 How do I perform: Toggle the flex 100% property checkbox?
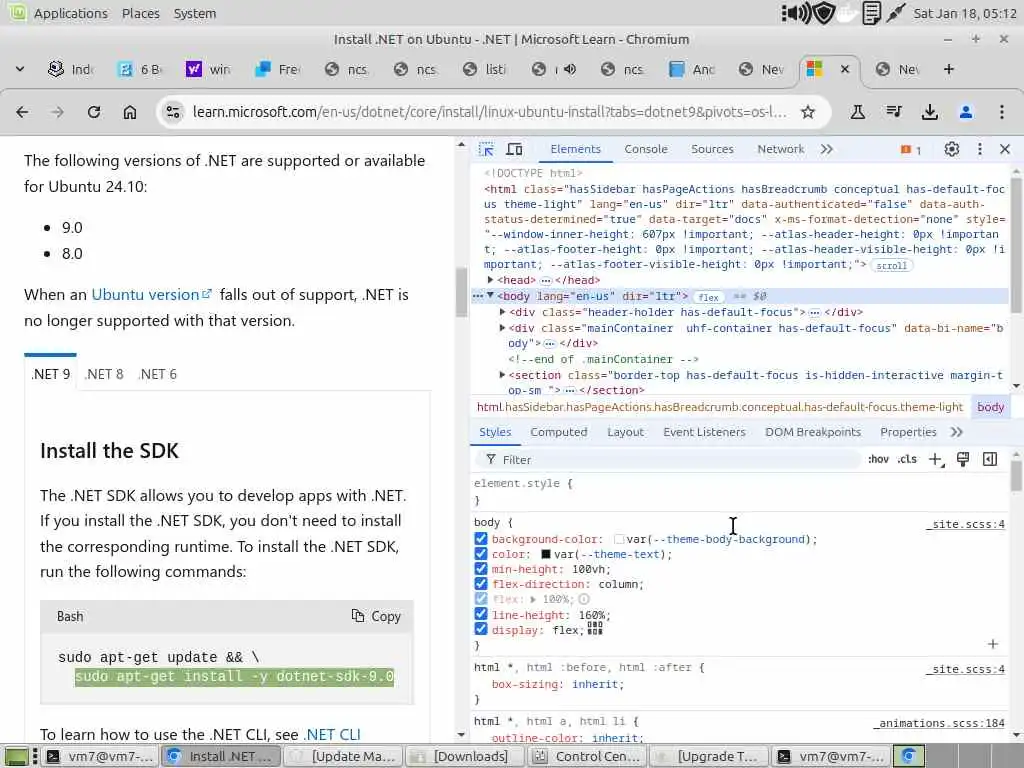point(481,599)
